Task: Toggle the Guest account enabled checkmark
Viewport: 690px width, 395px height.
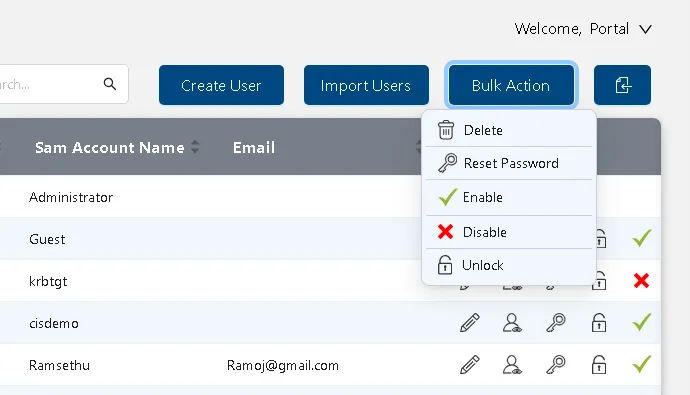Action: [642, 238]
